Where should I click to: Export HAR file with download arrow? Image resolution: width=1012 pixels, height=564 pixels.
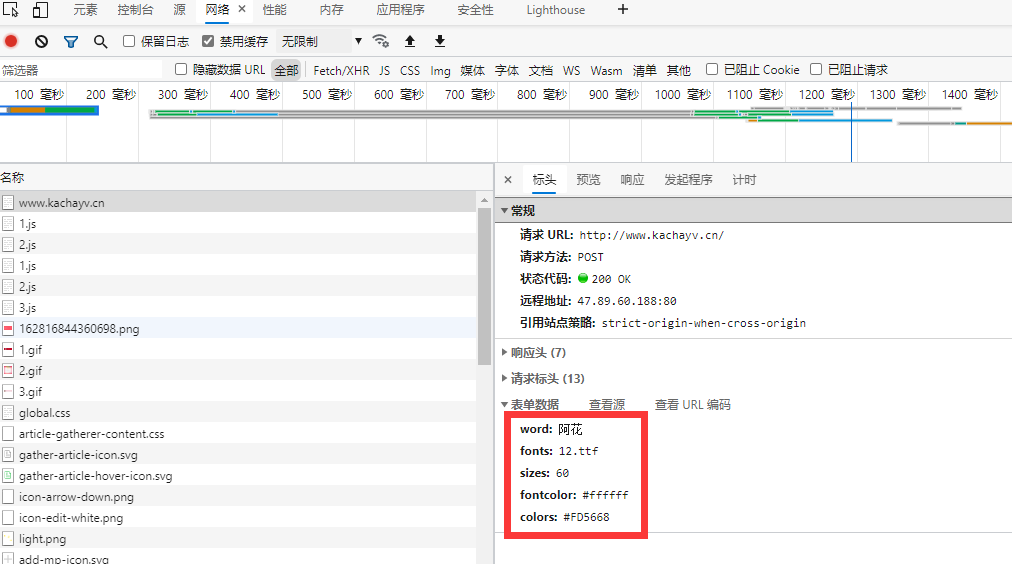[440, 41]
